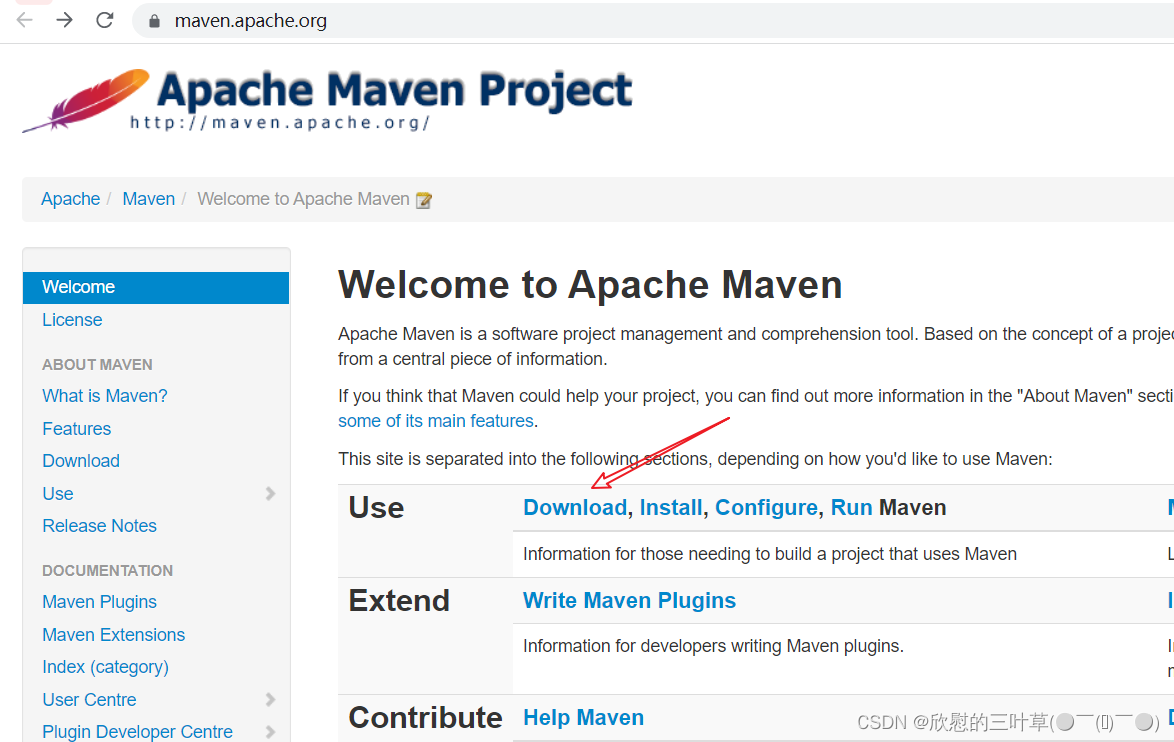This screenshot has height=742, width=1174.
Task: Click the Run link in Use row
Action: 851,508
